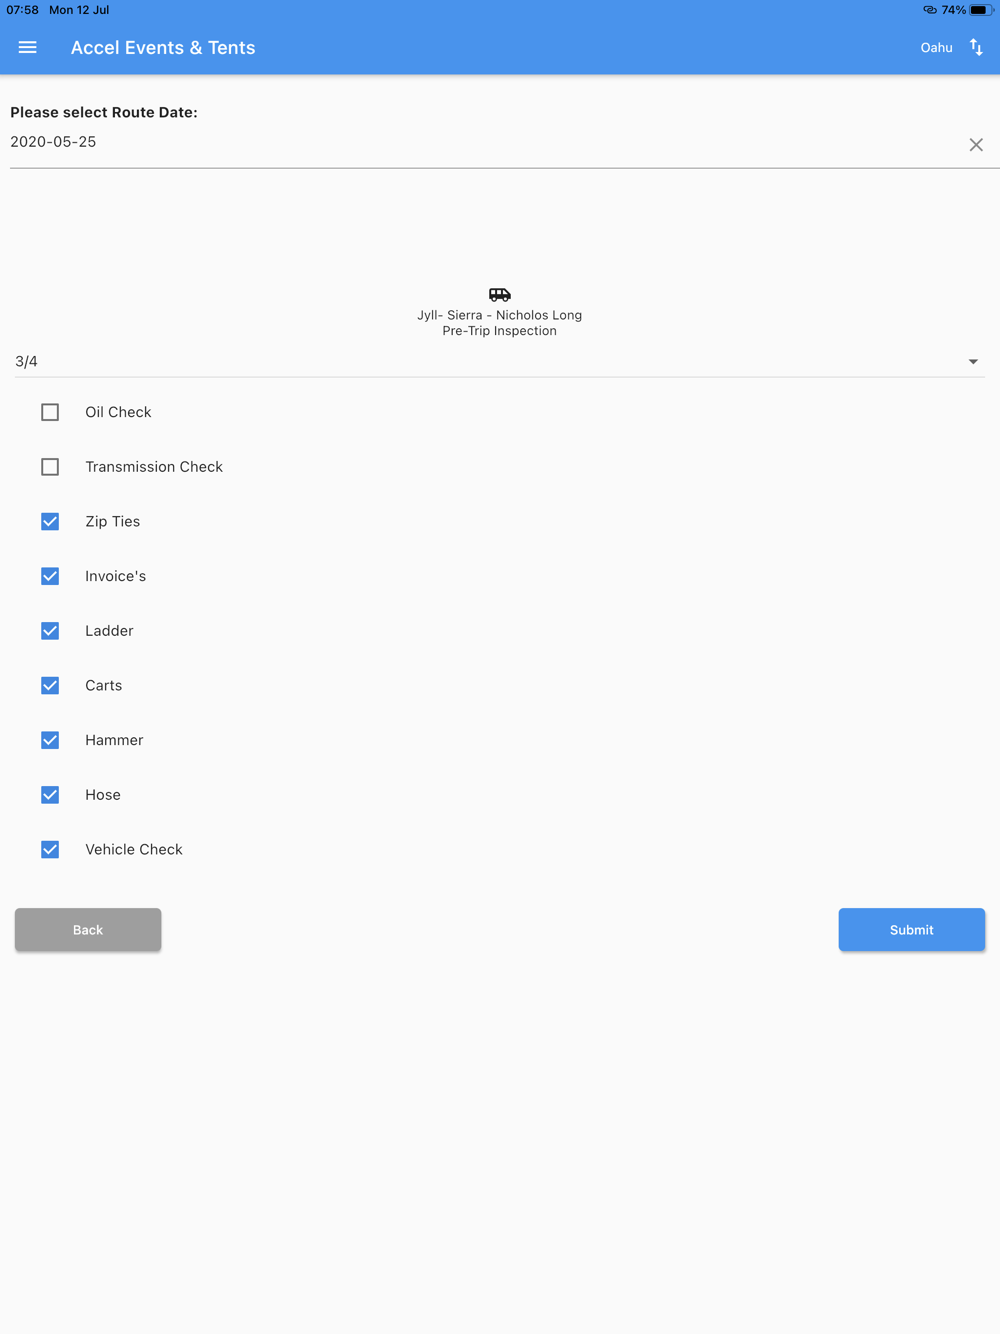The height and width of the screenshot is (1334, 1000).
Task: Tap the Back button
Action: [x=88, y=930]
